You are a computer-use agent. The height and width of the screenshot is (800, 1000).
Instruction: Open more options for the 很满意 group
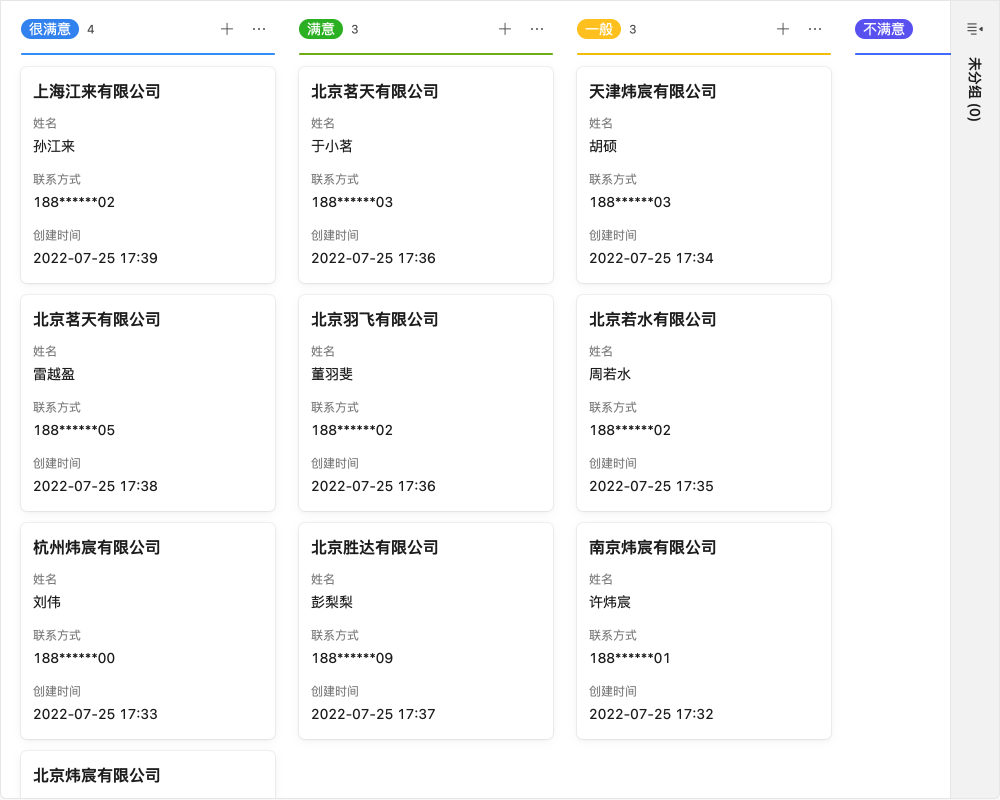point(259,29)
